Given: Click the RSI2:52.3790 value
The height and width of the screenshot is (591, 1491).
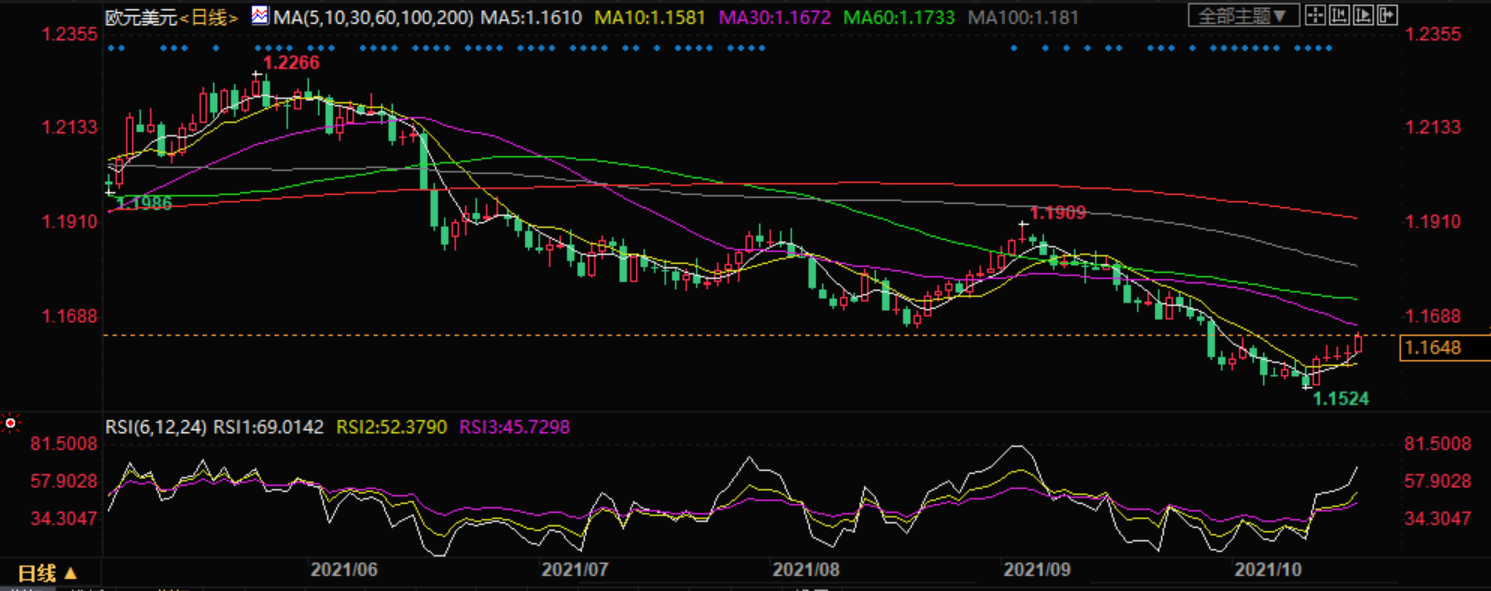Looking at the screenshot, I should (x=392, y=427).
